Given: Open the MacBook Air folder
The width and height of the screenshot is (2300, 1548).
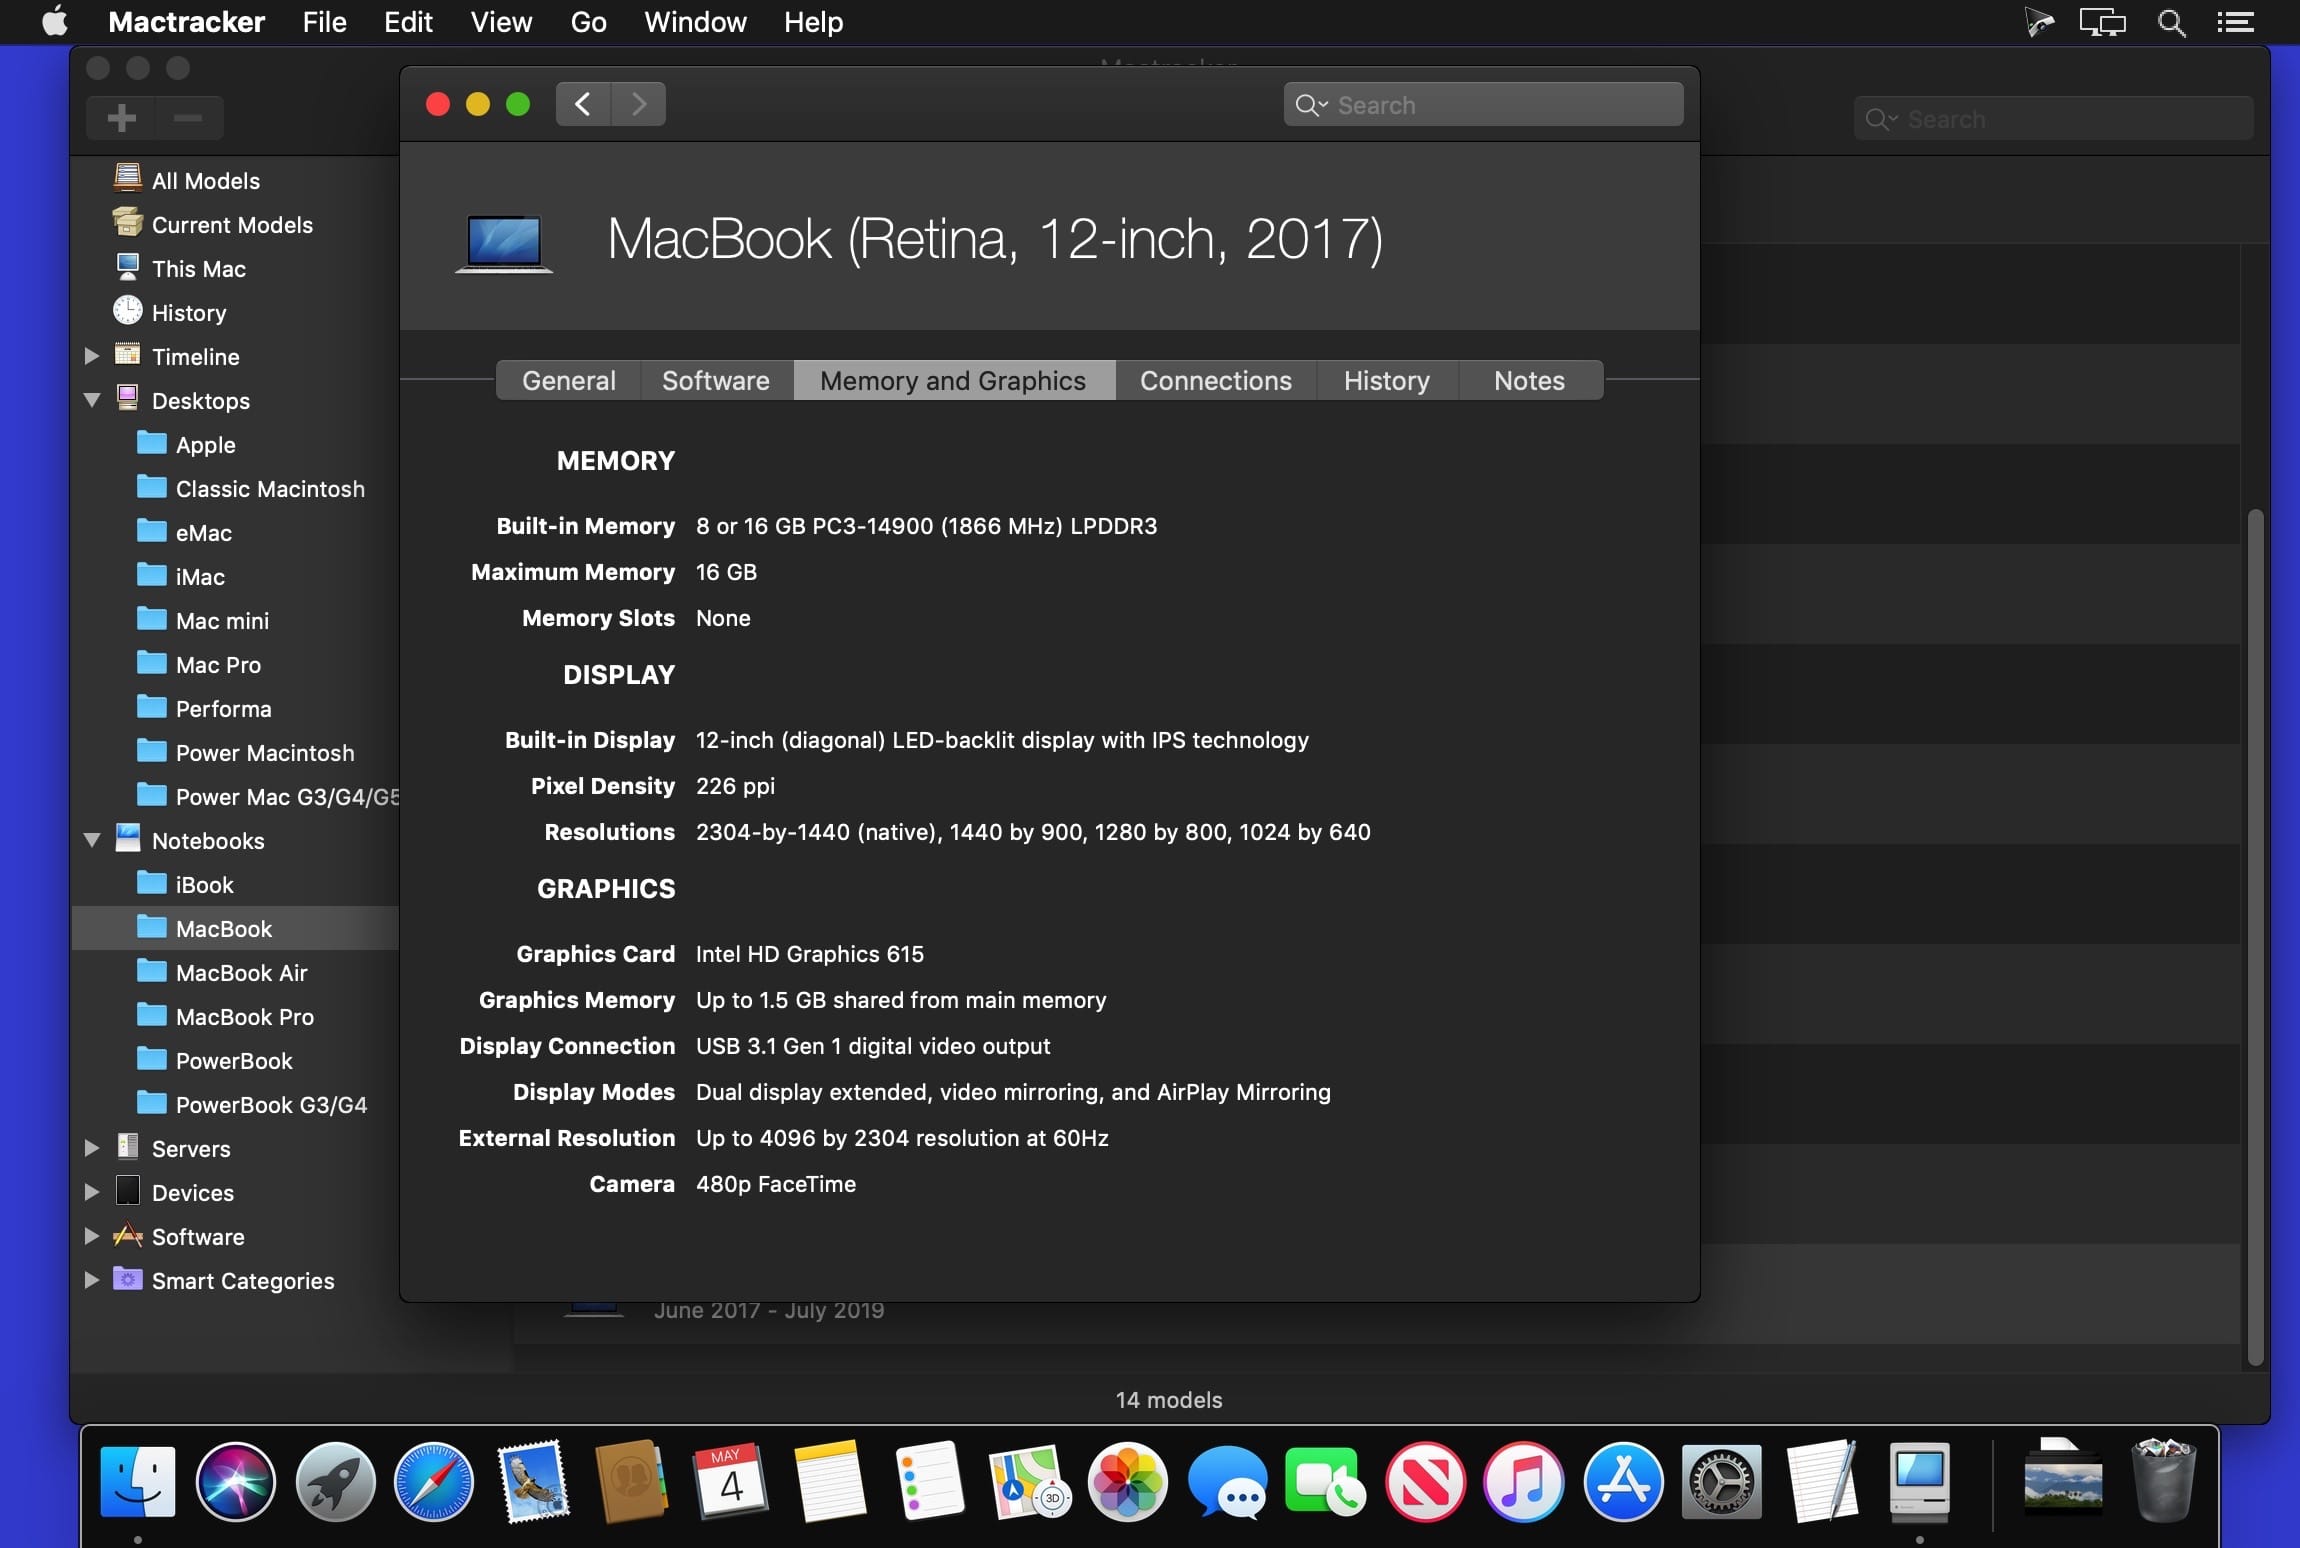Looking at the screenshot, I should pos(241,973).
